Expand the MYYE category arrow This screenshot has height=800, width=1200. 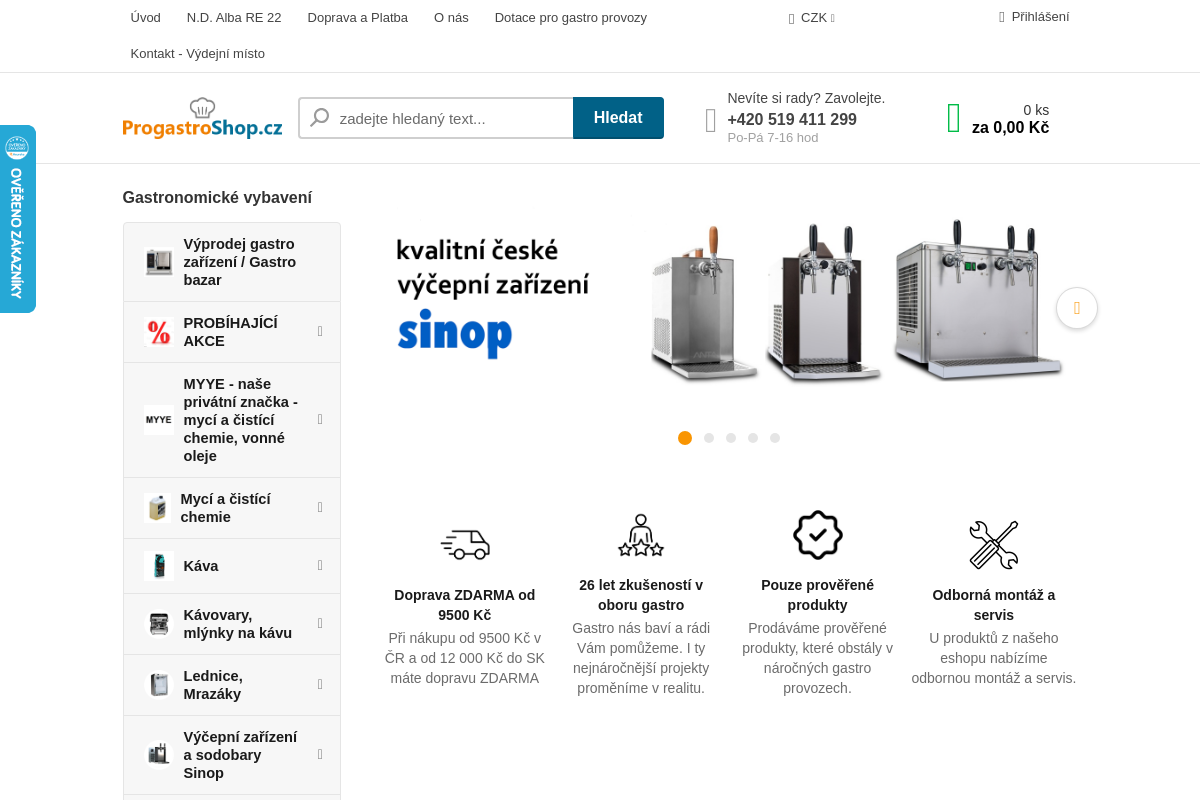[x=320, y=419]
